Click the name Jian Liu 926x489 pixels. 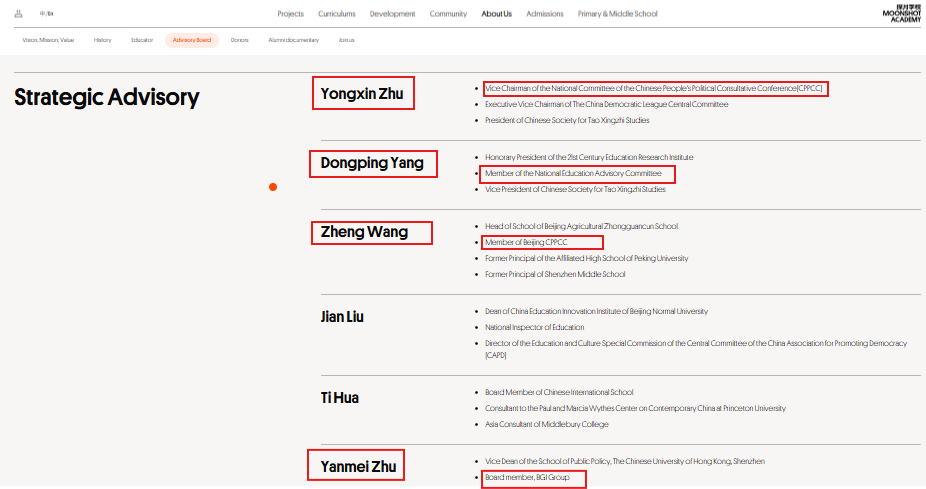(342, 317)
